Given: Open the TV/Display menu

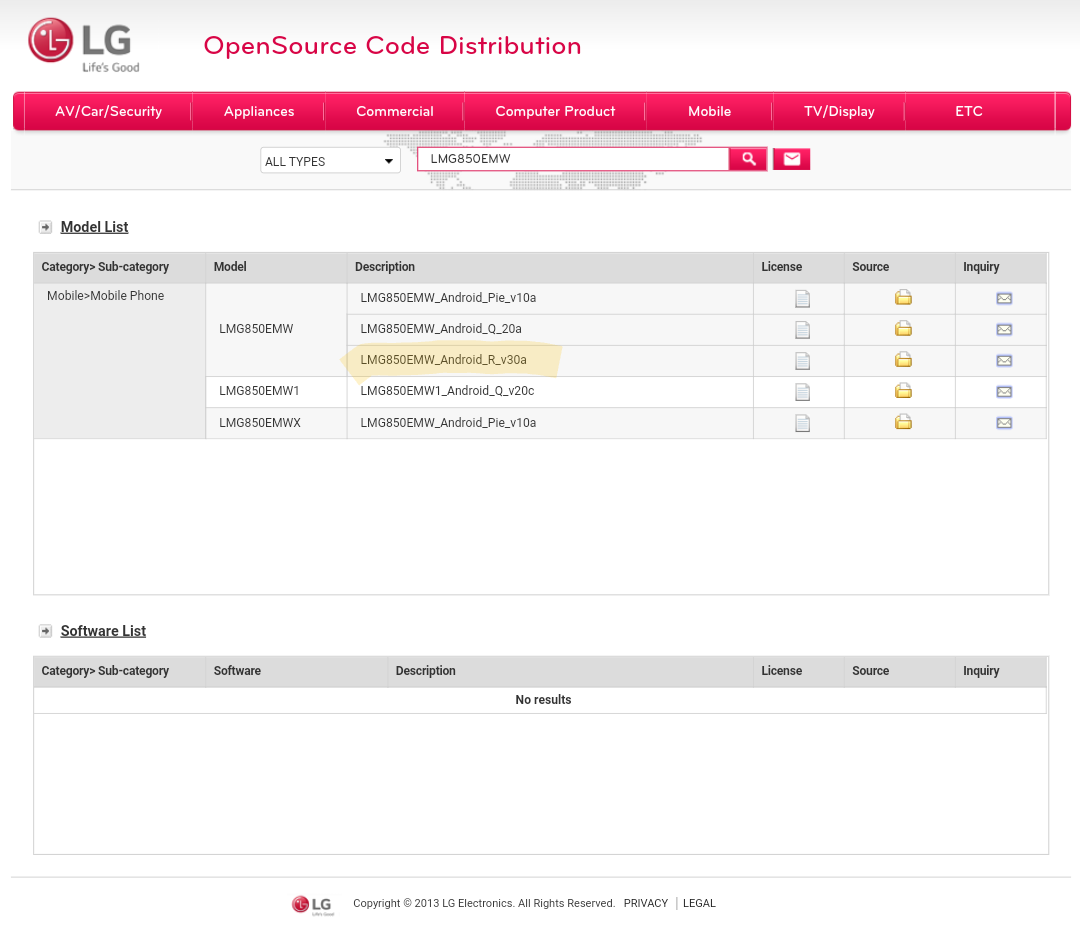Looking at the screenshot, I should click(839, 112).
